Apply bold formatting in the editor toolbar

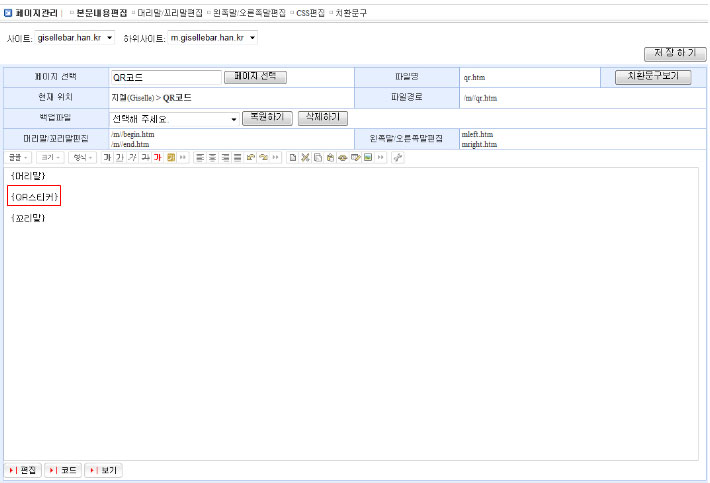point(106,158)
